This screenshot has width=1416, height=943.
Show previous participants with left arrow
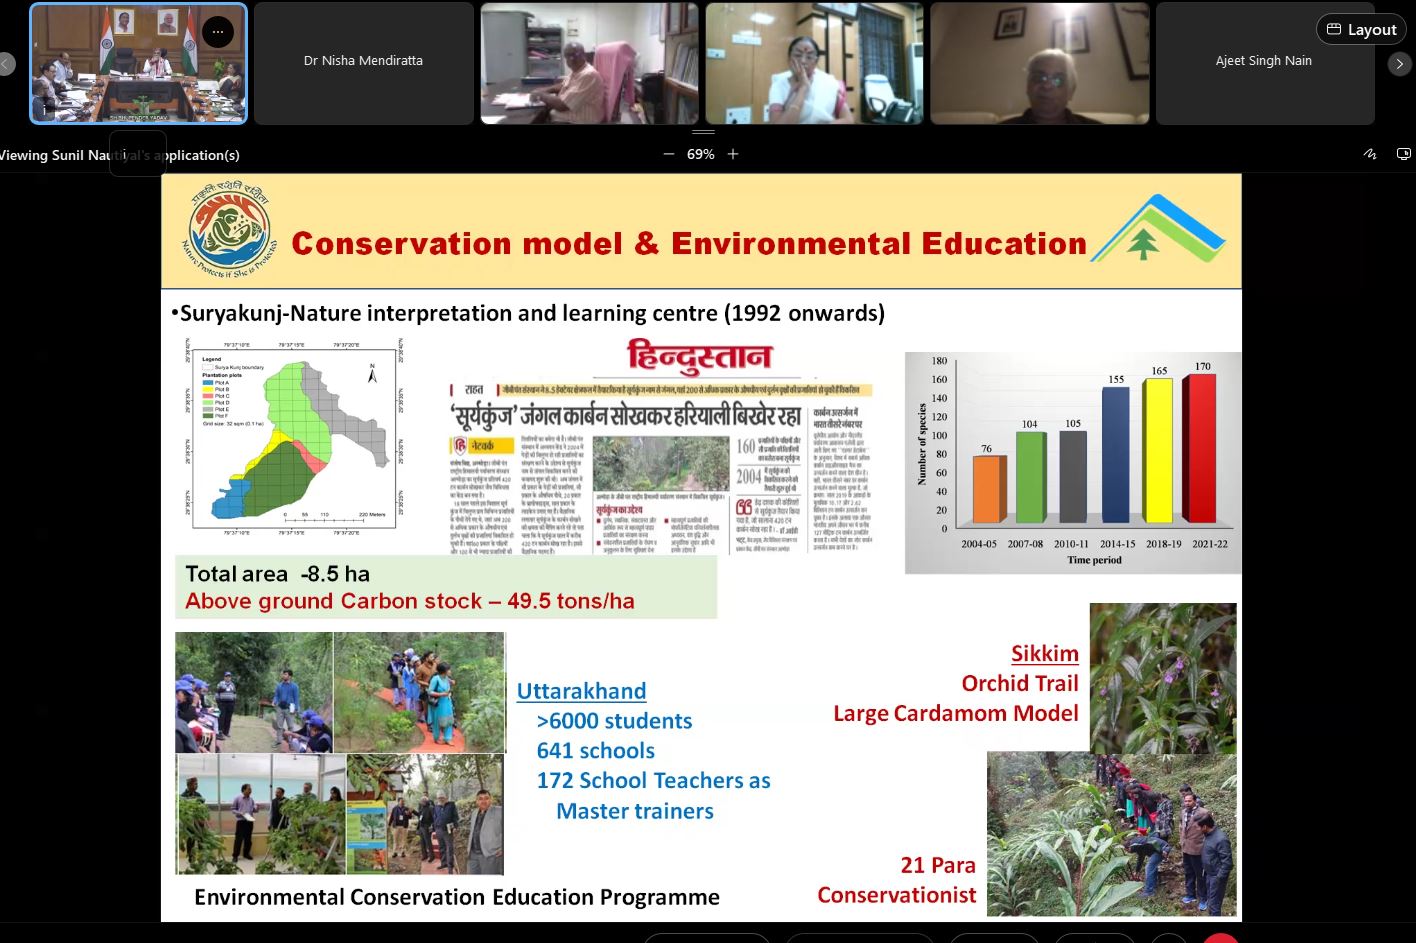(7, 64)
